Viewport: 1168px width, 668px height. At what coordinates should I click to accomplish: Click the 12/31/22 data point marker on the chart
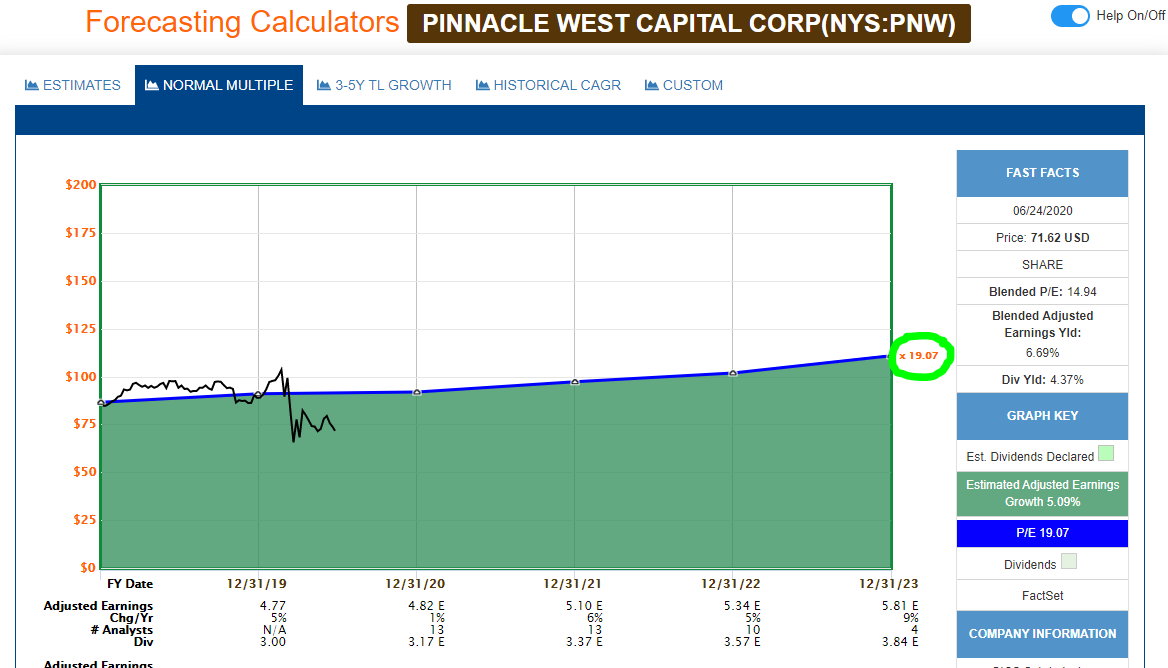733,373
